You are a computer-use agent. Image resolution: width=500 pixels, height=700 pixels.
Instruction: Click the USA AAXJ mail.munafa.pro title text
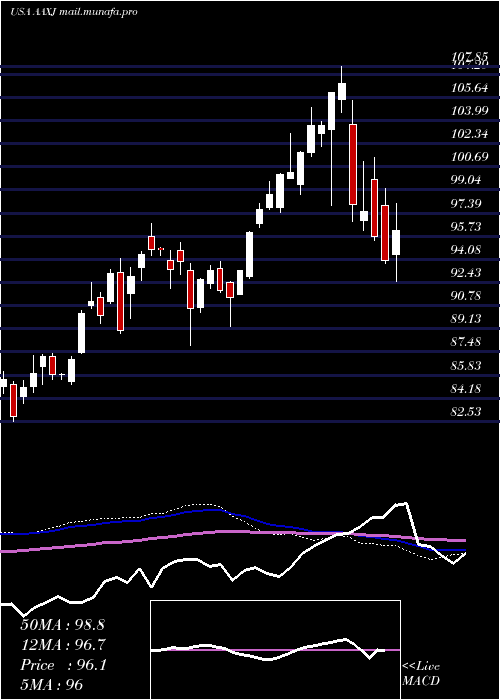point(74,12)
